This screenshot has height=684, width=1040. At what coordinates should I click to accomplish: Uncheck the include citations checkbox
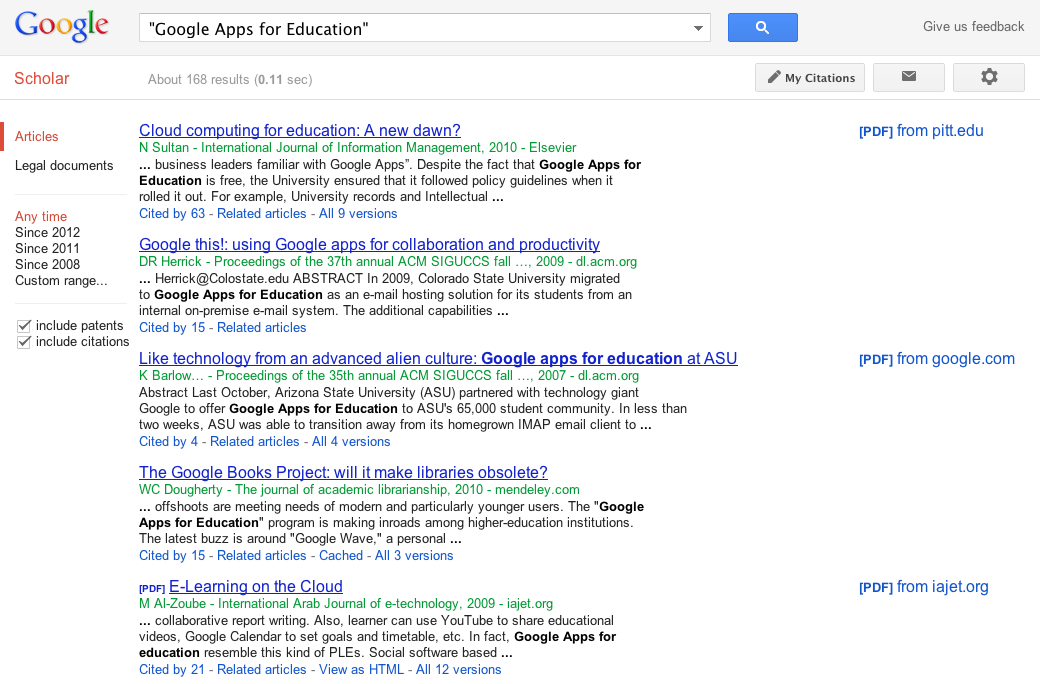pyautogui.click(x=24, y=342)
